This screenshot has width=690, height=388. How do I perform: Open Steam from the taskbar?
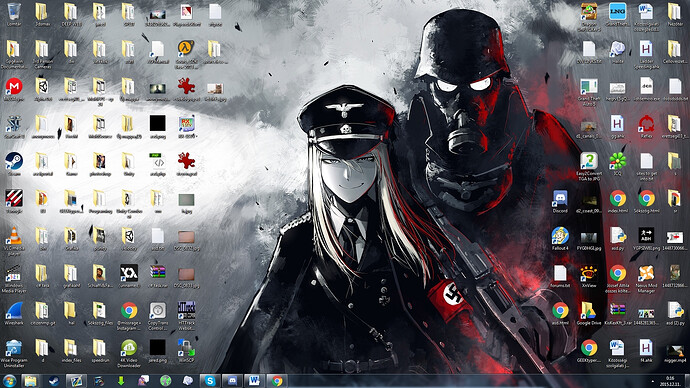tap(54, 381)
